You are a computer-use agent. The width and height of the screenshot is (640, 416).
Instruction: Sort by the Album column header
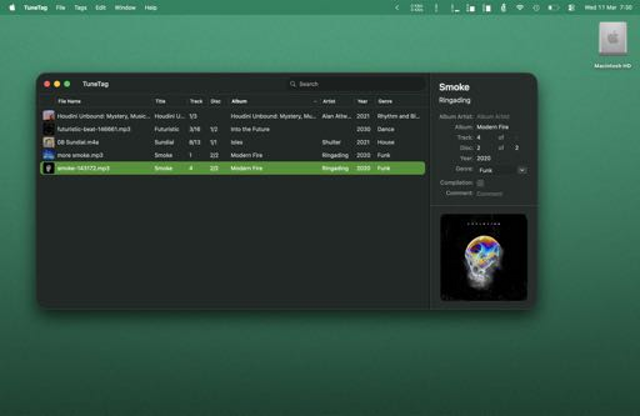(x=239, y=101)
